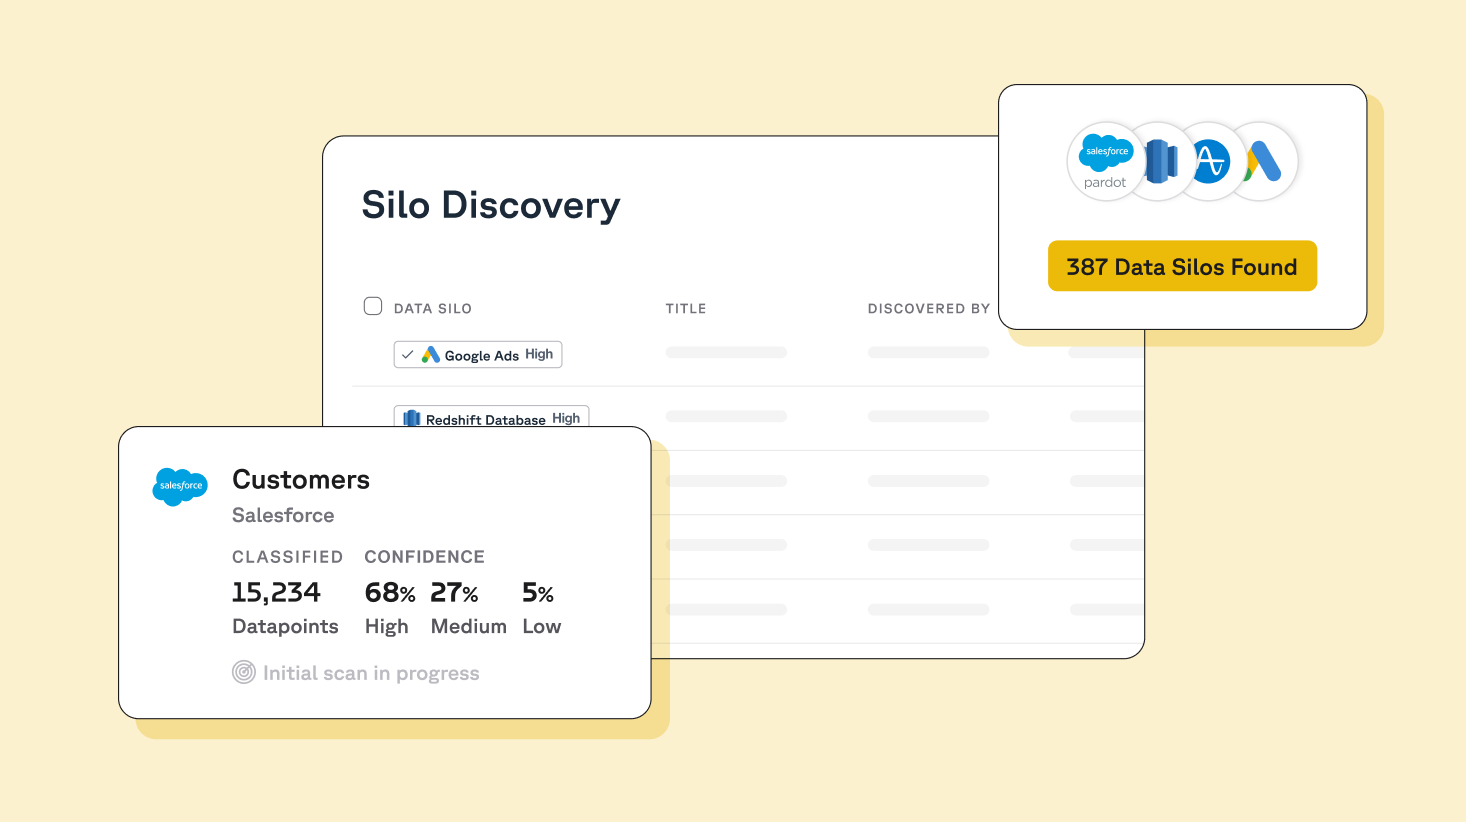This screenshot has width=1466, height=822.
Task: Click the Salesforce cloud logo on Customers card
Action: click(x=180, y=488)
